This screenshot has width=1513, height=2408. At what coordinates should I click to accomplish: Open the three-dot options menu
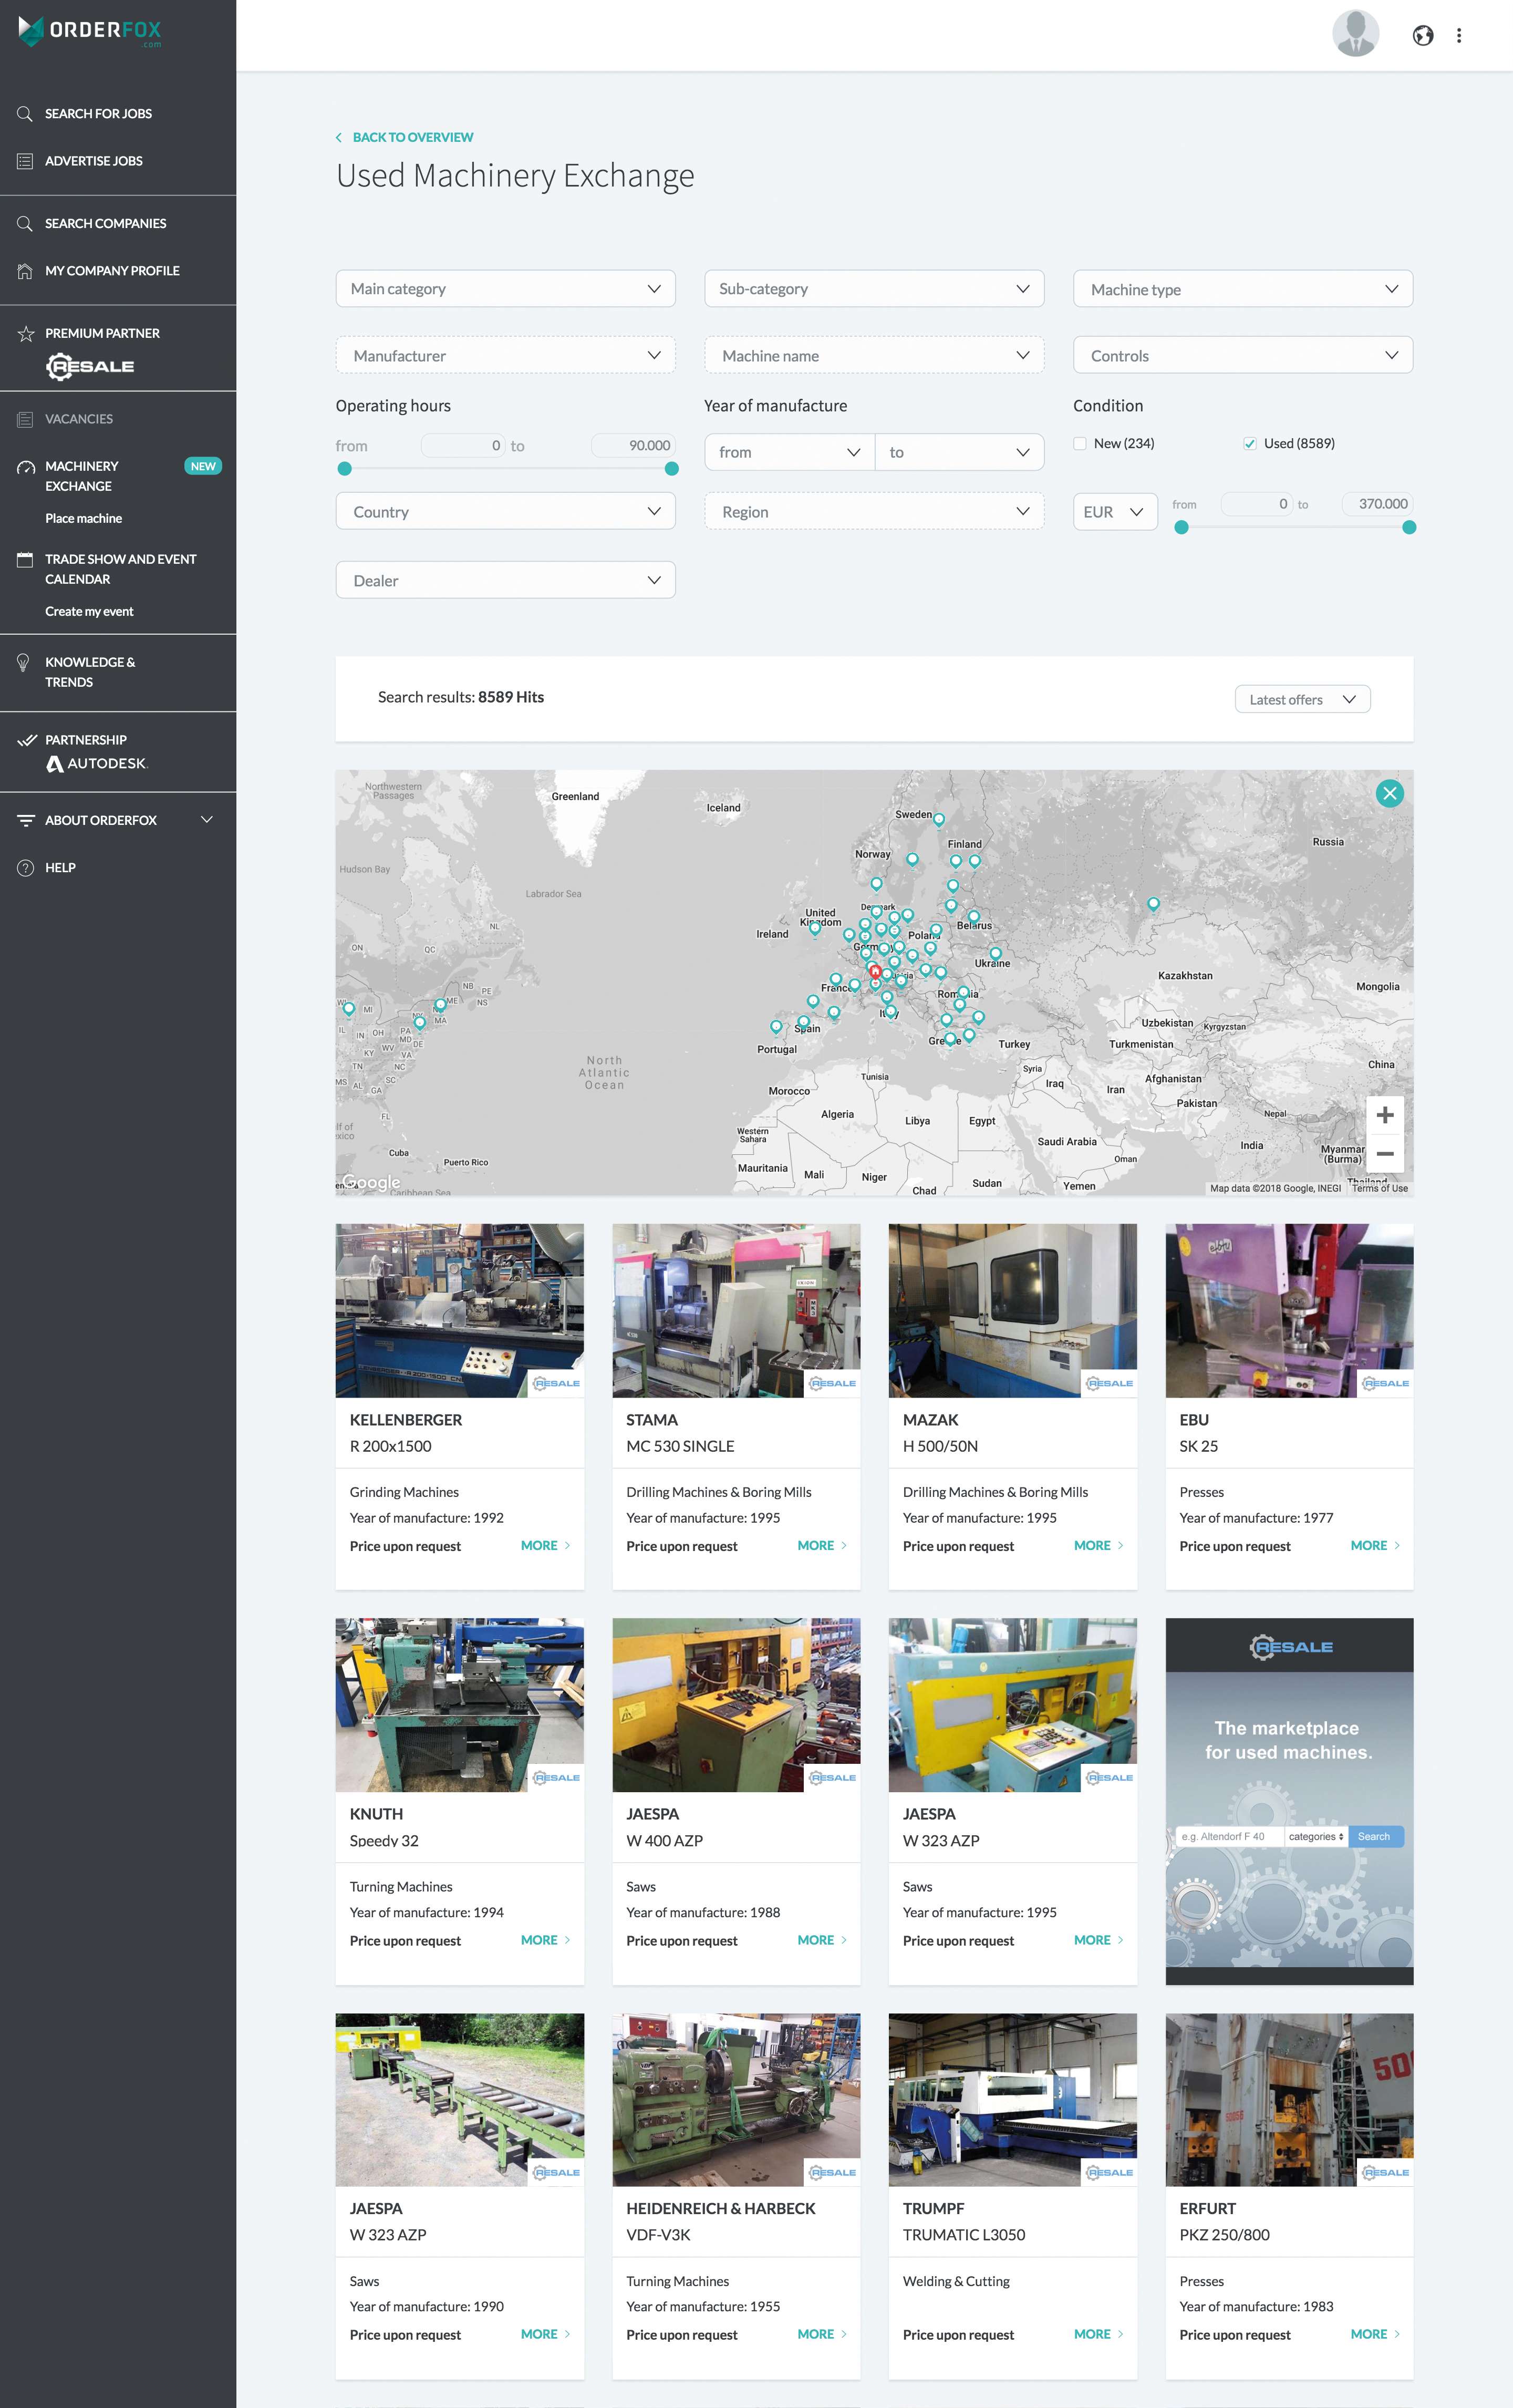click(x=1459, y=36)
